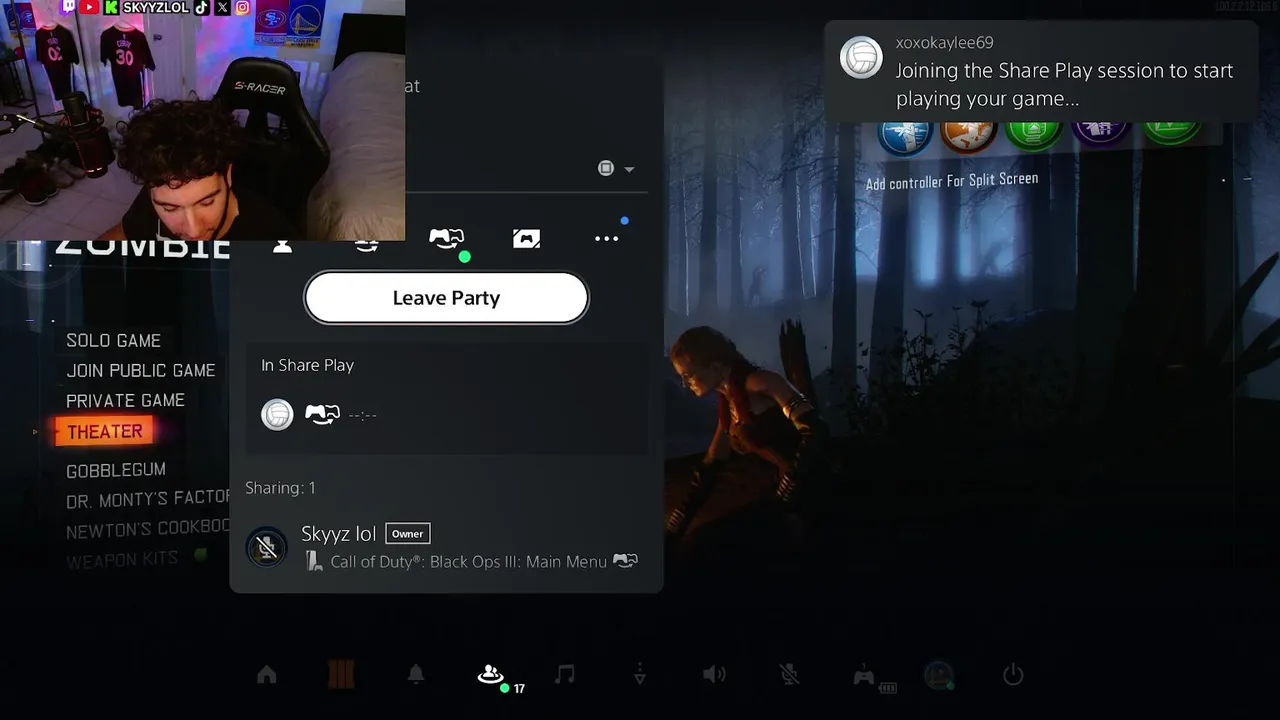Click the Share Screen icon in party card
The height and width of the screenshot is (720, 1280).
(x=526, y=238)
